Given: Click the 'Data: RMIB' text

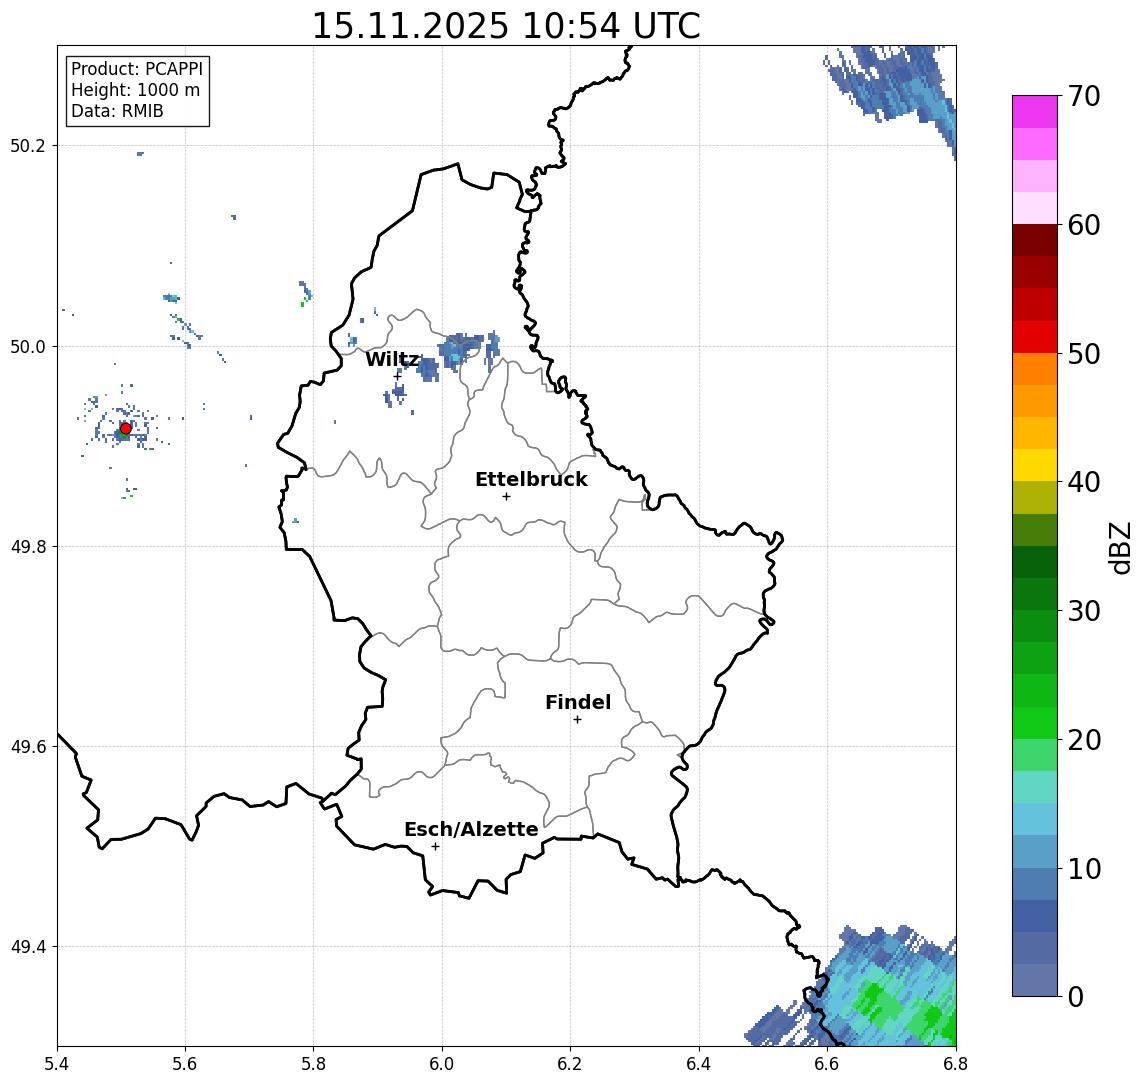Looking at the screenshot, I should tap(117, 111).
